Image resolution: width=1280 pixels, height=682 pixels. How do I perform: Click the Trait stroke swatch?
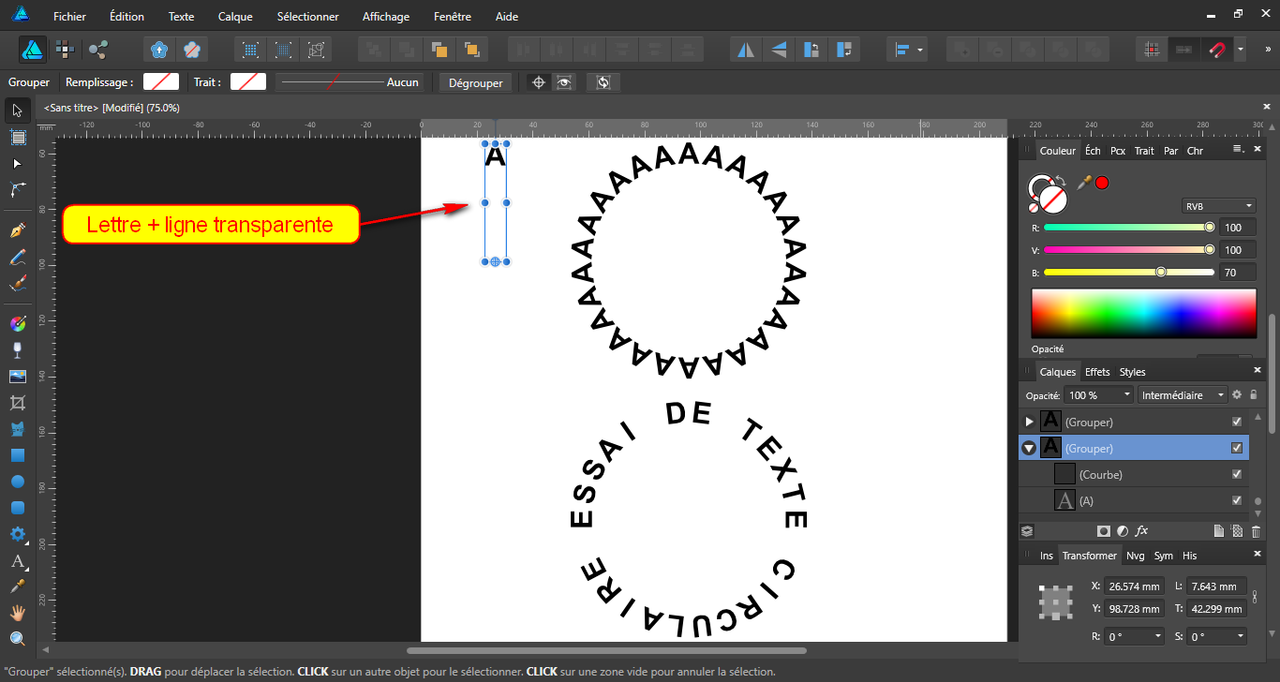pos(248,82)
